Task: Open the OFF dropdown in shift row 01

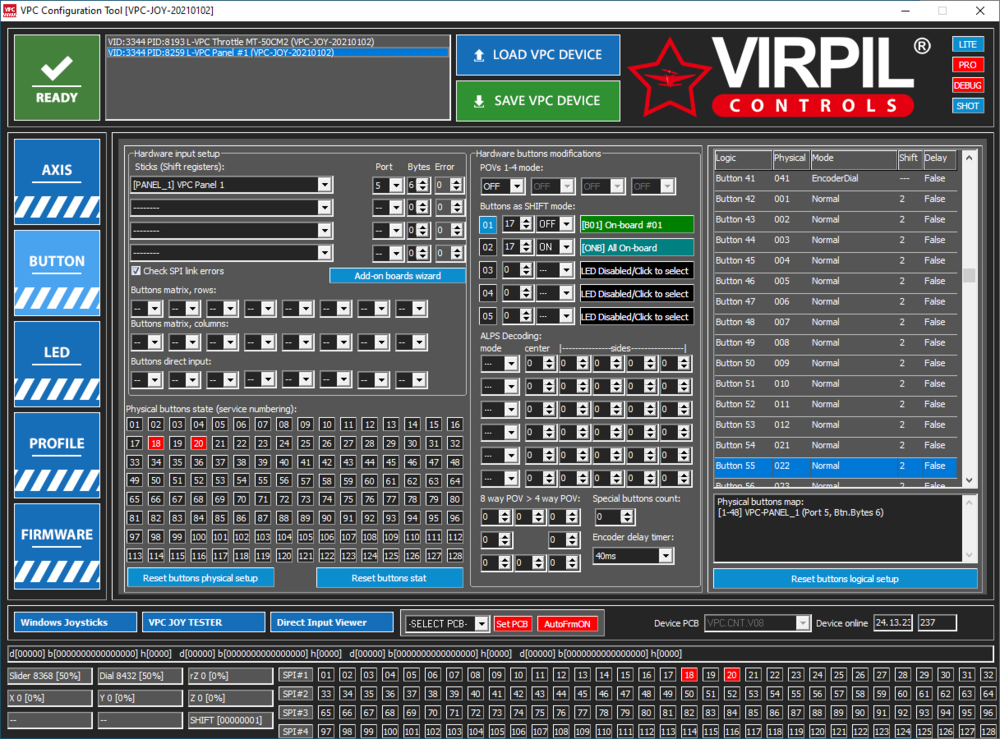Action: tap(555, 224)
